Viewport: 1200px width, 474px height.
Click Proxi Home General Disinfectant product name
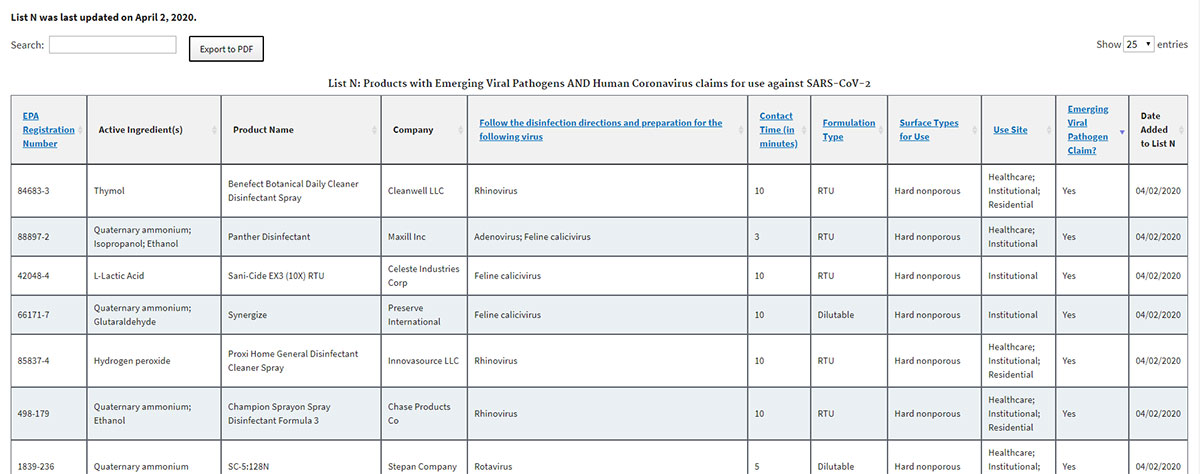click(293, 361)
